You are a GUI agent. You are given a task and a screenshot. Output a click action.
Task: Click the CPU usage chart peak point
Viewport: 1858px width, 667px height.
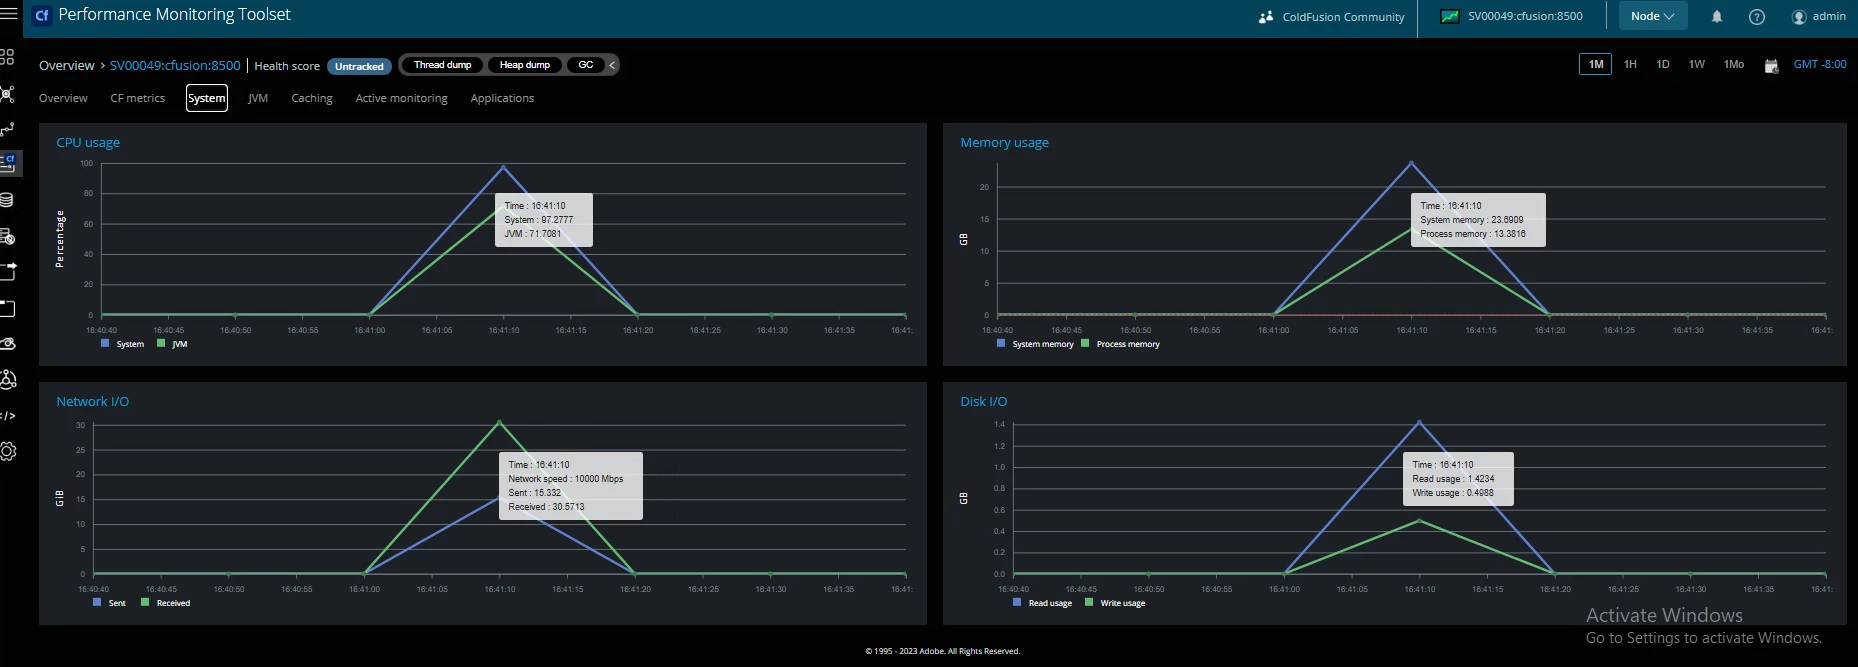click(x=503, y=166)
